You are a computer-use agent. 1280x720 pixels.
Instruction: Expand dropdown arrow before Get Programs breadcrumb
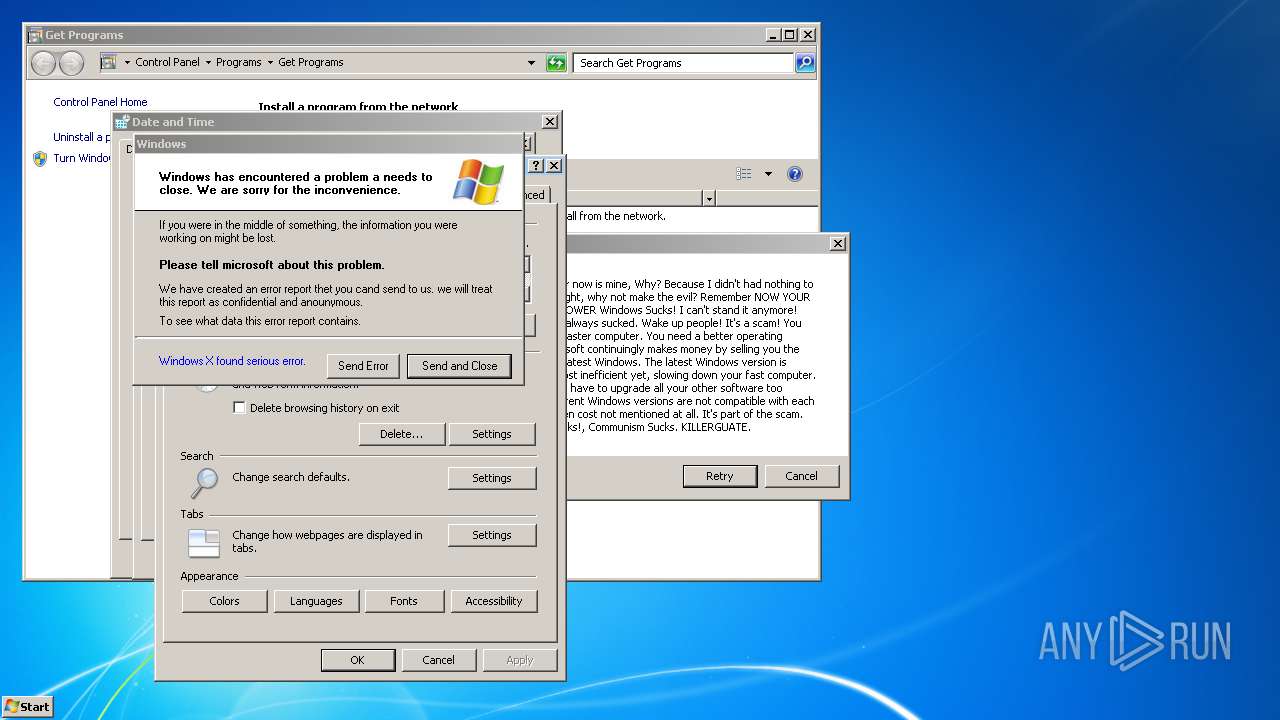click(x=270, y=62)
